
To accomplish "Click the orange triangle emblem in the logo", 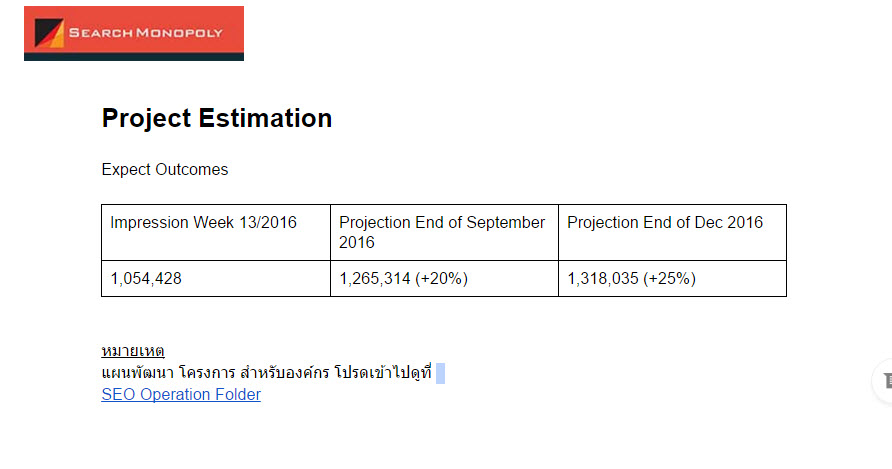I will pyautogui.click(x=49, y=33).
